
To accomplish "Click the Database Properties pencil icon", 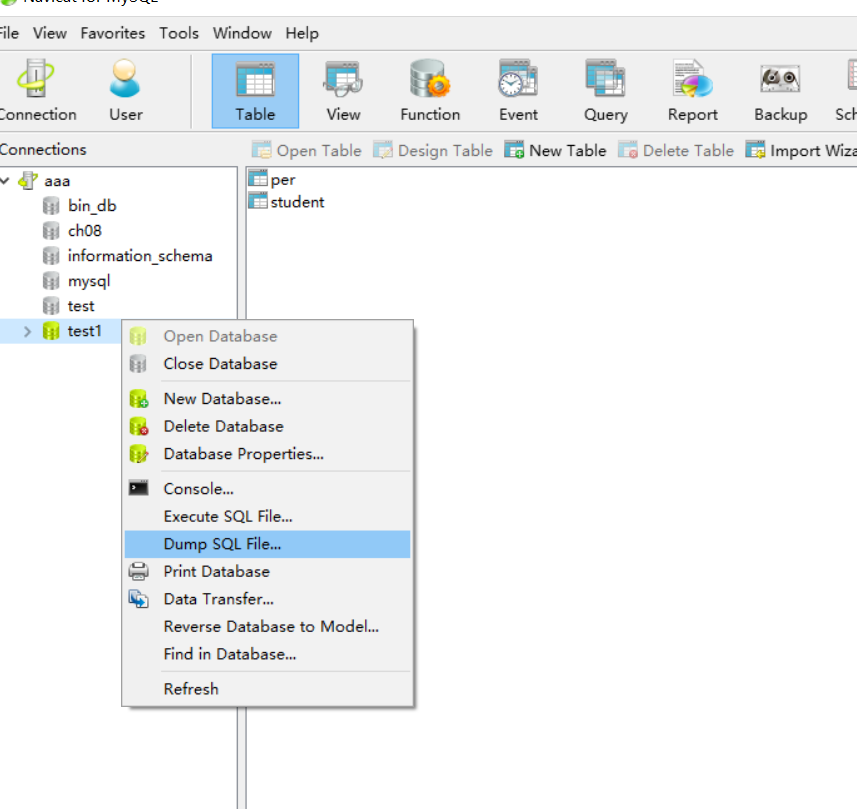I will point(139,454).
